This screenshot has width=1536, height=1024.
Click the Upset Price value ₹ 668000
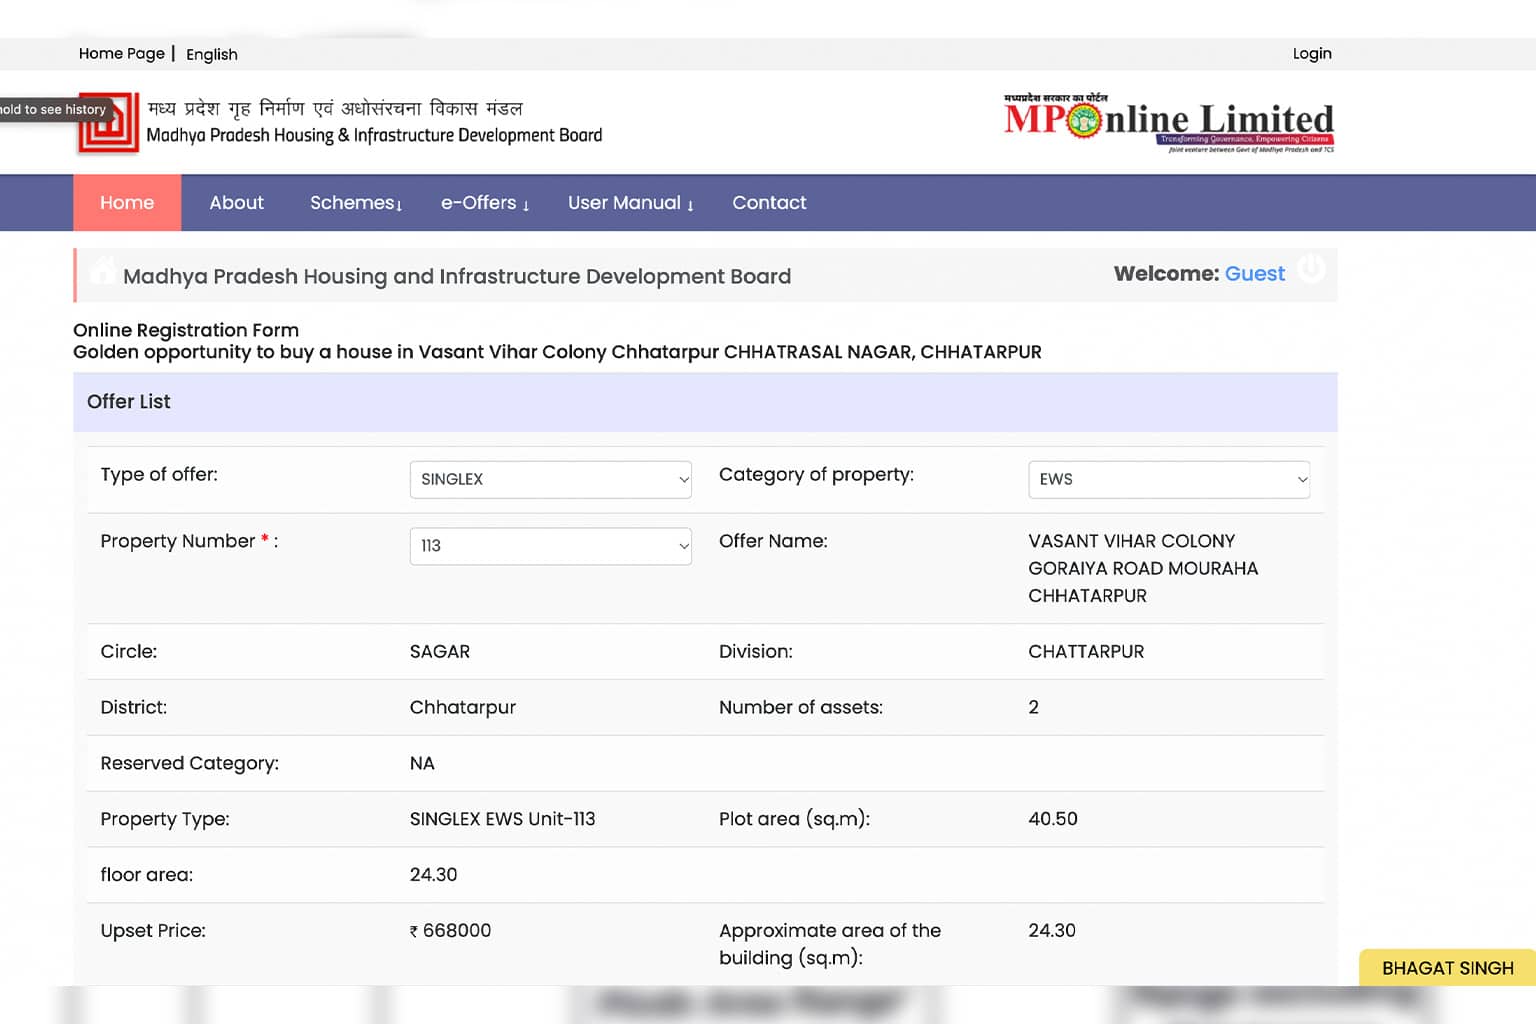pyautogui.click(x=451, y=930)
